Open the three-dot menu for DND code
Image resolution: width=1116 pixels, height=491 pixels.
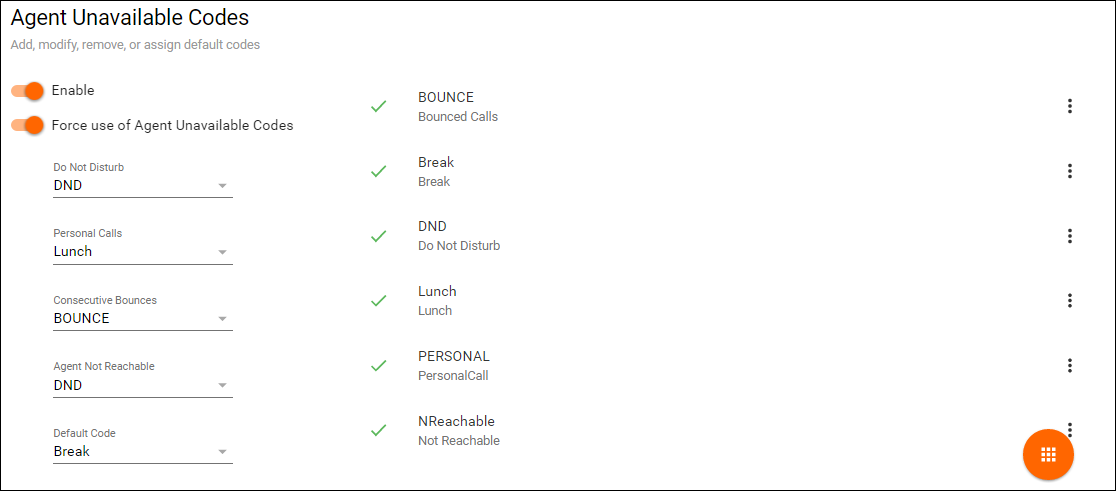(1069, 236)
